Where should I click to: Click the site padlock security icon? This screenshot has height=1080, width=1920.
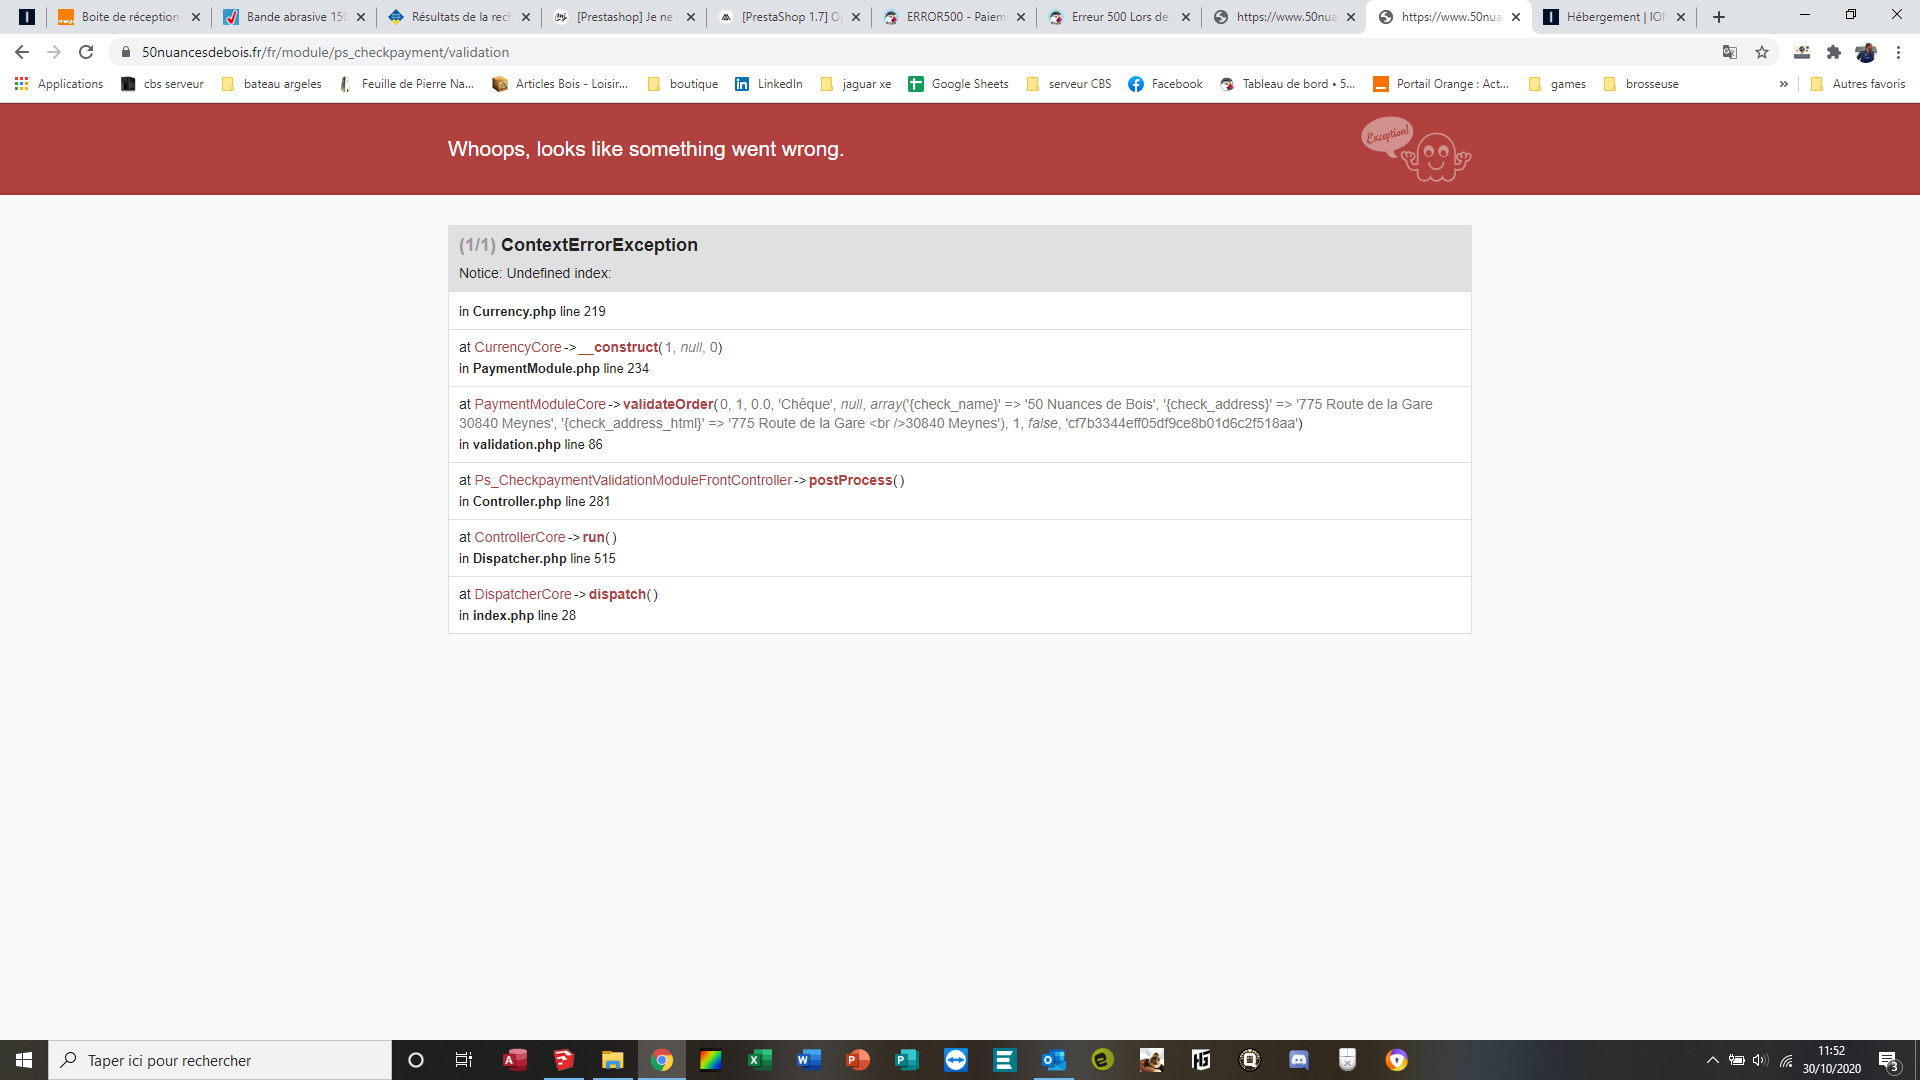pyautogui.click(x=126, y=52)
